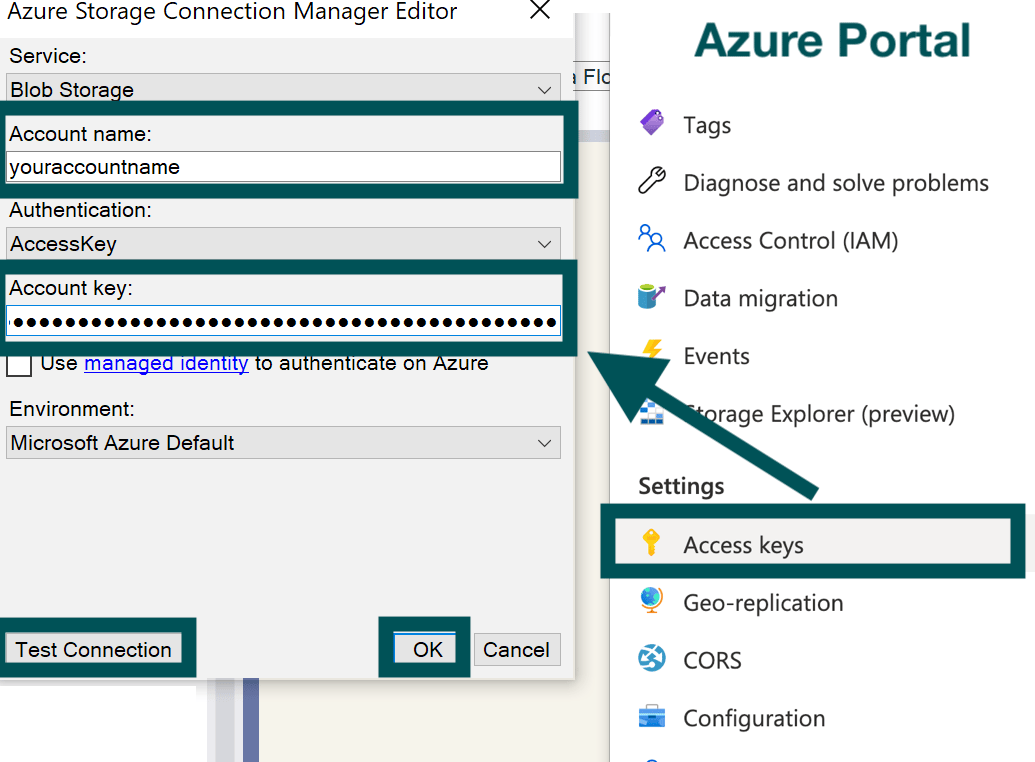Open the Environment dropdown showing Microsoft Azure Default
The image size is (1035, 762).
(x=283, y=442)
